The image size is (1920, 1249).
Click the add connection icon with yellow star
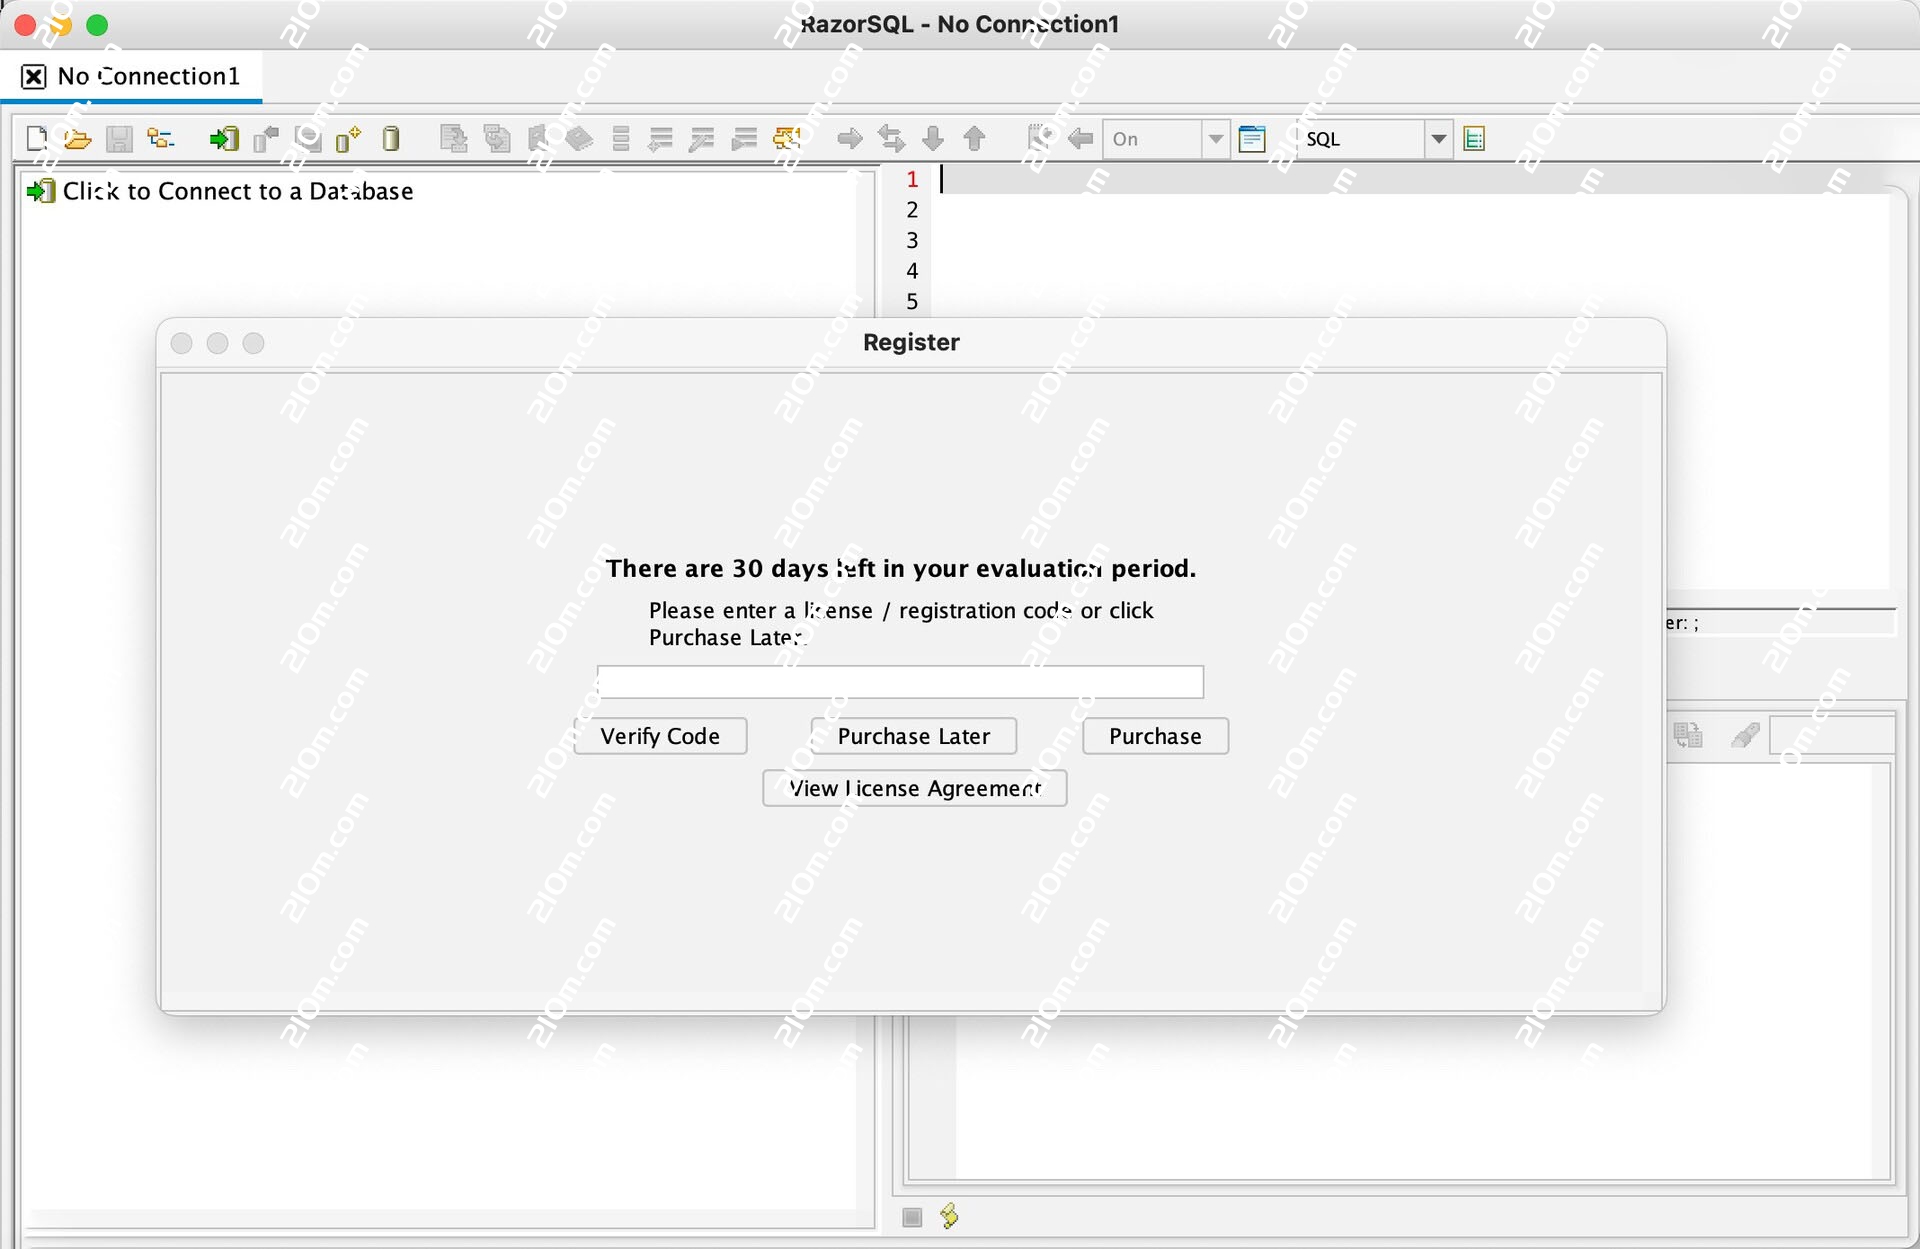point(348,139)
